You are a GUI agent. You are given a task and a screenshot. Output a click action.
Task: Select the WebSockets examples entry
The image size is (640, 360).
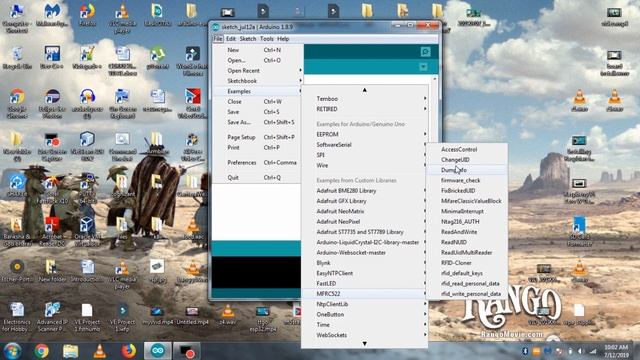[364, 335]
